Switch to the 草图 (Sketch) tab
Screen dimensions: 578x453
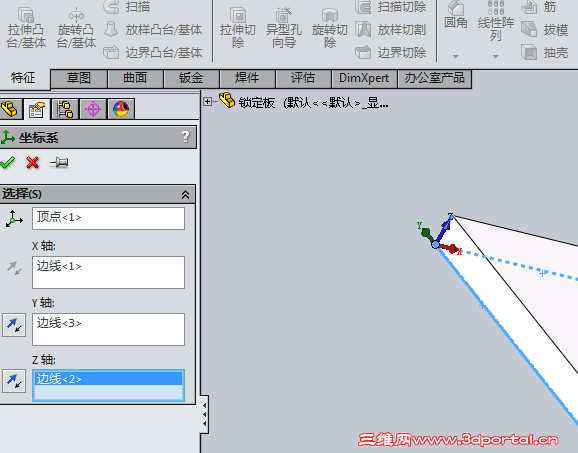79,78
